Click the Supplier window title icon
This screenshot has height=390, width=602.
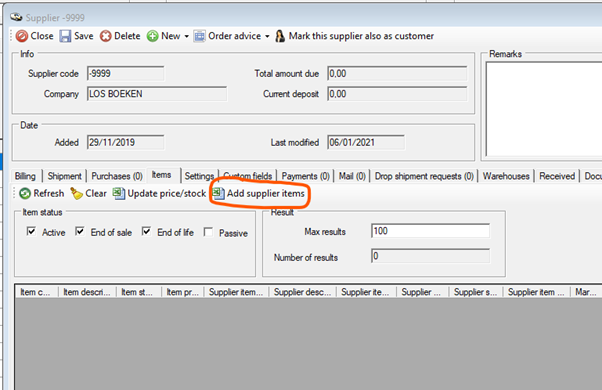pos(16,17)
